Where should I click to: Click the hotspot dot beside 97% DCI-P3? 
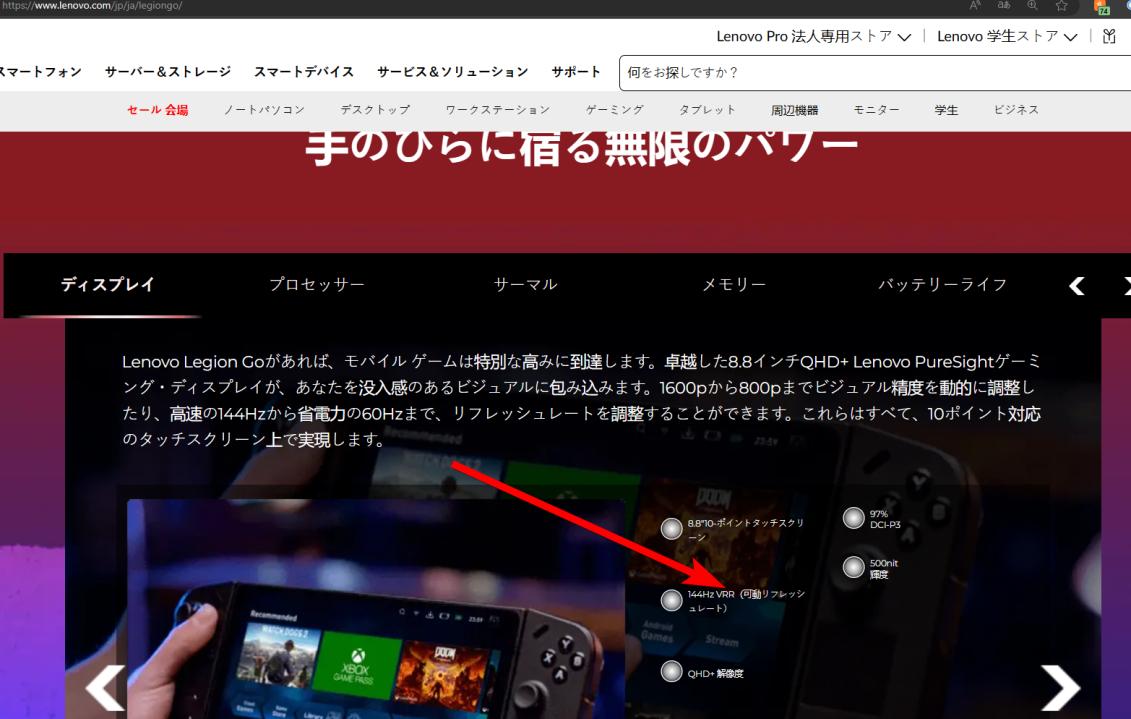[855, 516]
